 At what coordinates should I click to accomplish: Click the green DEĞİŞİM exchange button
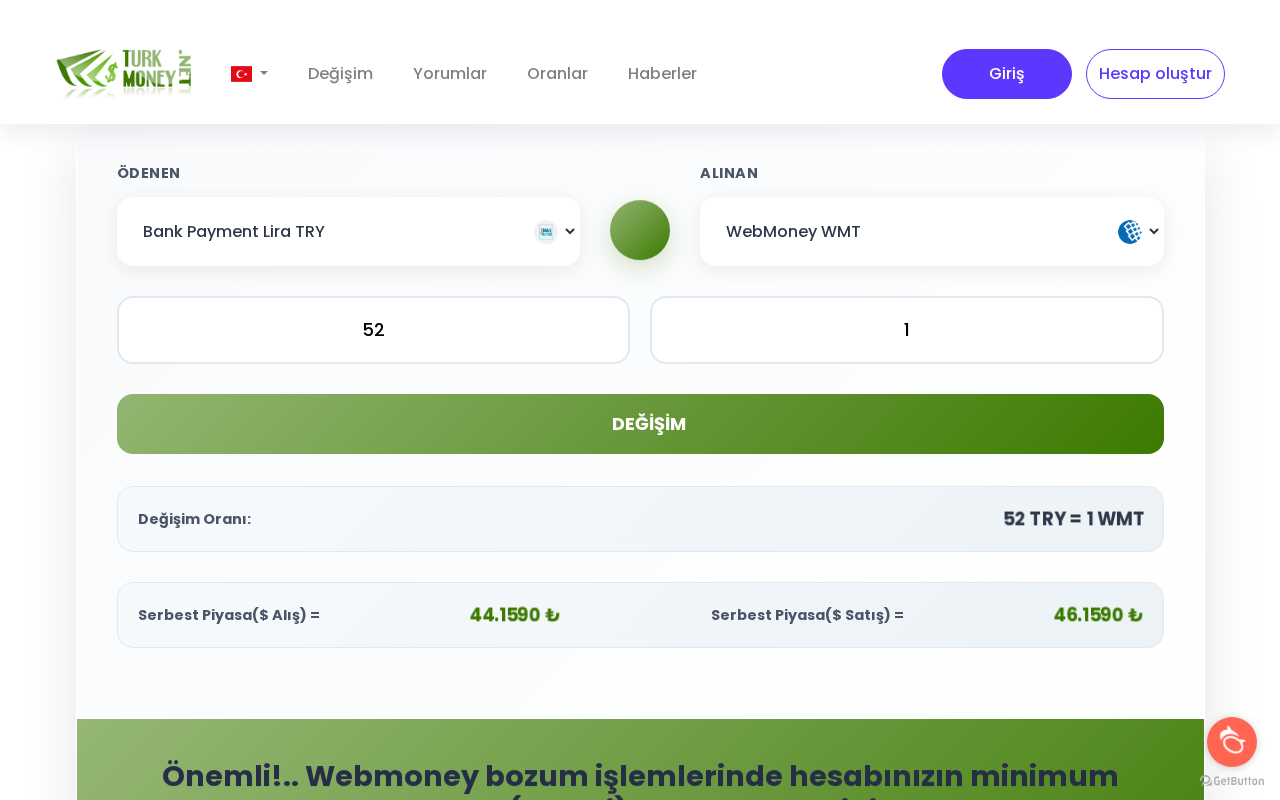640,424
